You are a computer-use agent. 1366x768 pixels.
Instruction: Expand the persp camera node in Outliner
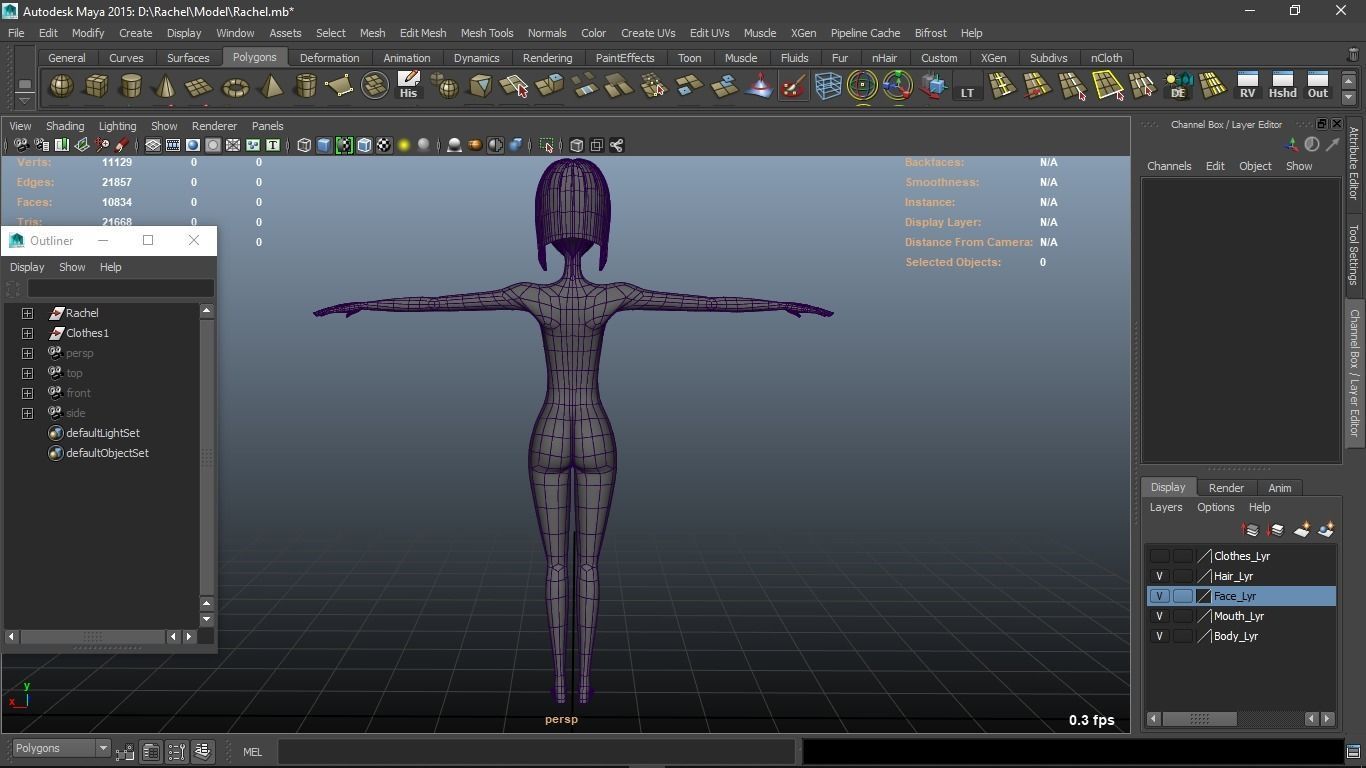[x=28, y=353]
